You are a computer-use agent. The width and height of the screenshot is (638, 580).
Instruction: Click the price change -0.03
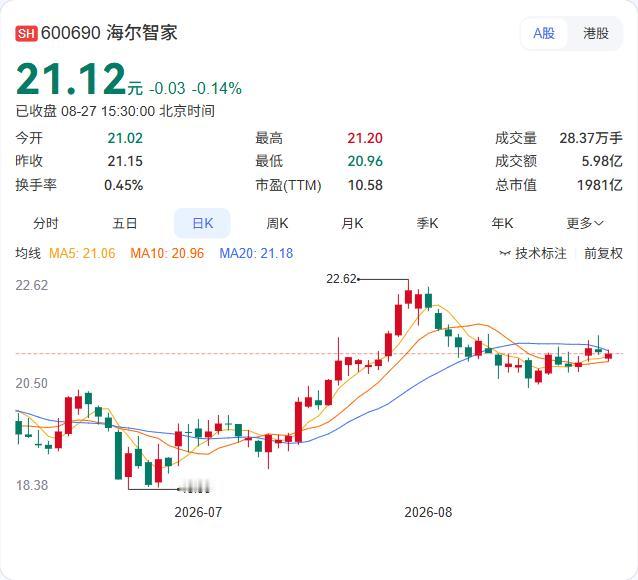click(x=167, y=88)
